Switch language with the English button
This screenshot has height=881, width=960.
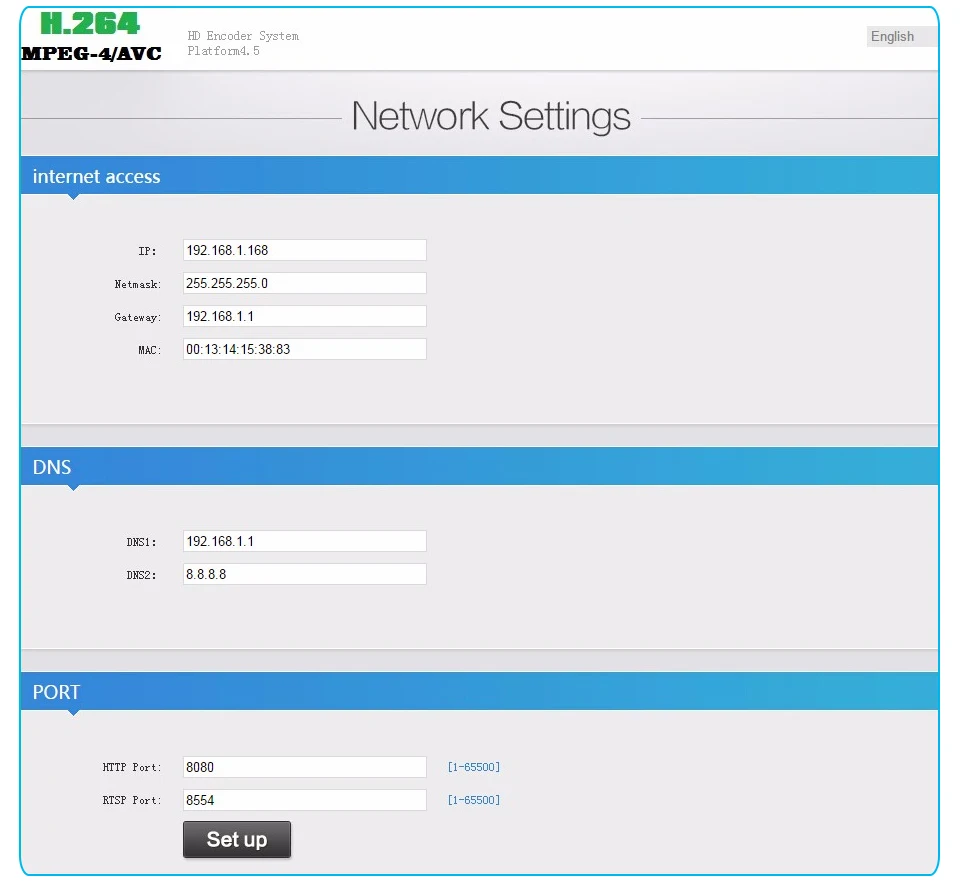click(x=901, y=37)
